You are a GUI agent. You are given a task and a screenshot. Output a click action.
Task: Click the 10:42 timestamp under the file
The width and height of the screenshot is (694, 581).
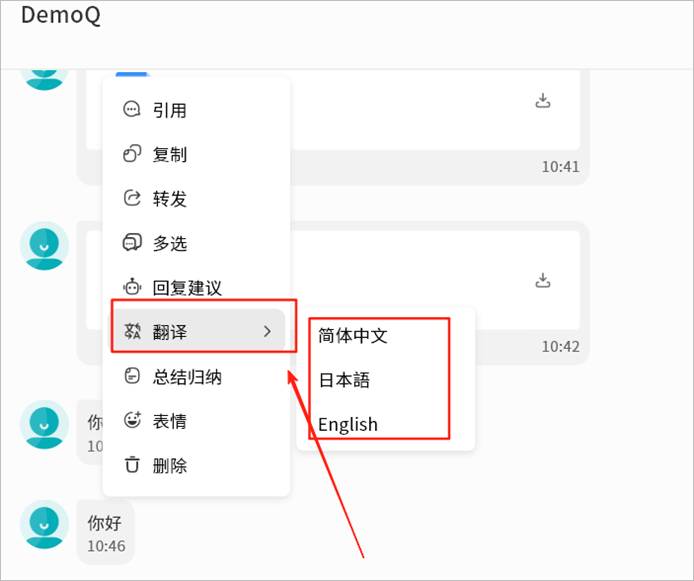click(560, 347)
